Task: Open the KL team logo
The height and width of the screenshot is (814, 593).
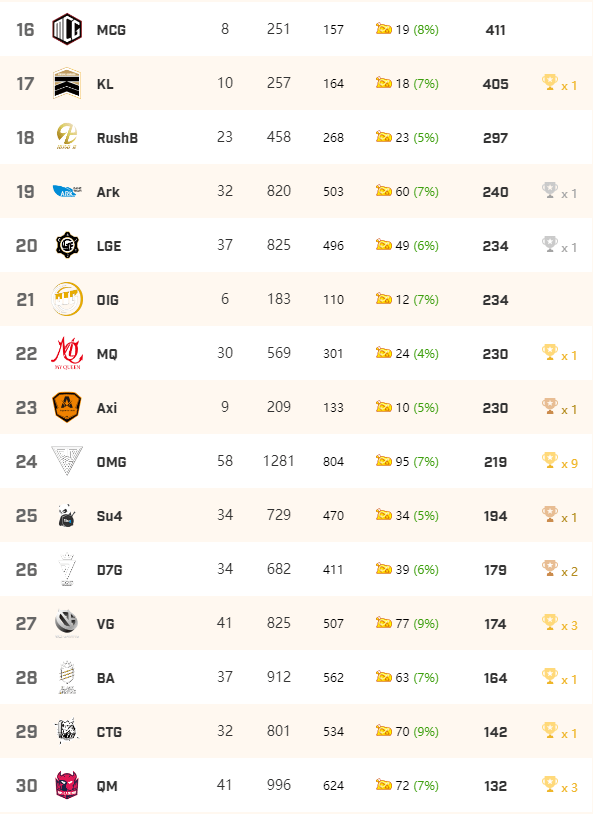Action: pyautogui.click(x=67, y=83)
